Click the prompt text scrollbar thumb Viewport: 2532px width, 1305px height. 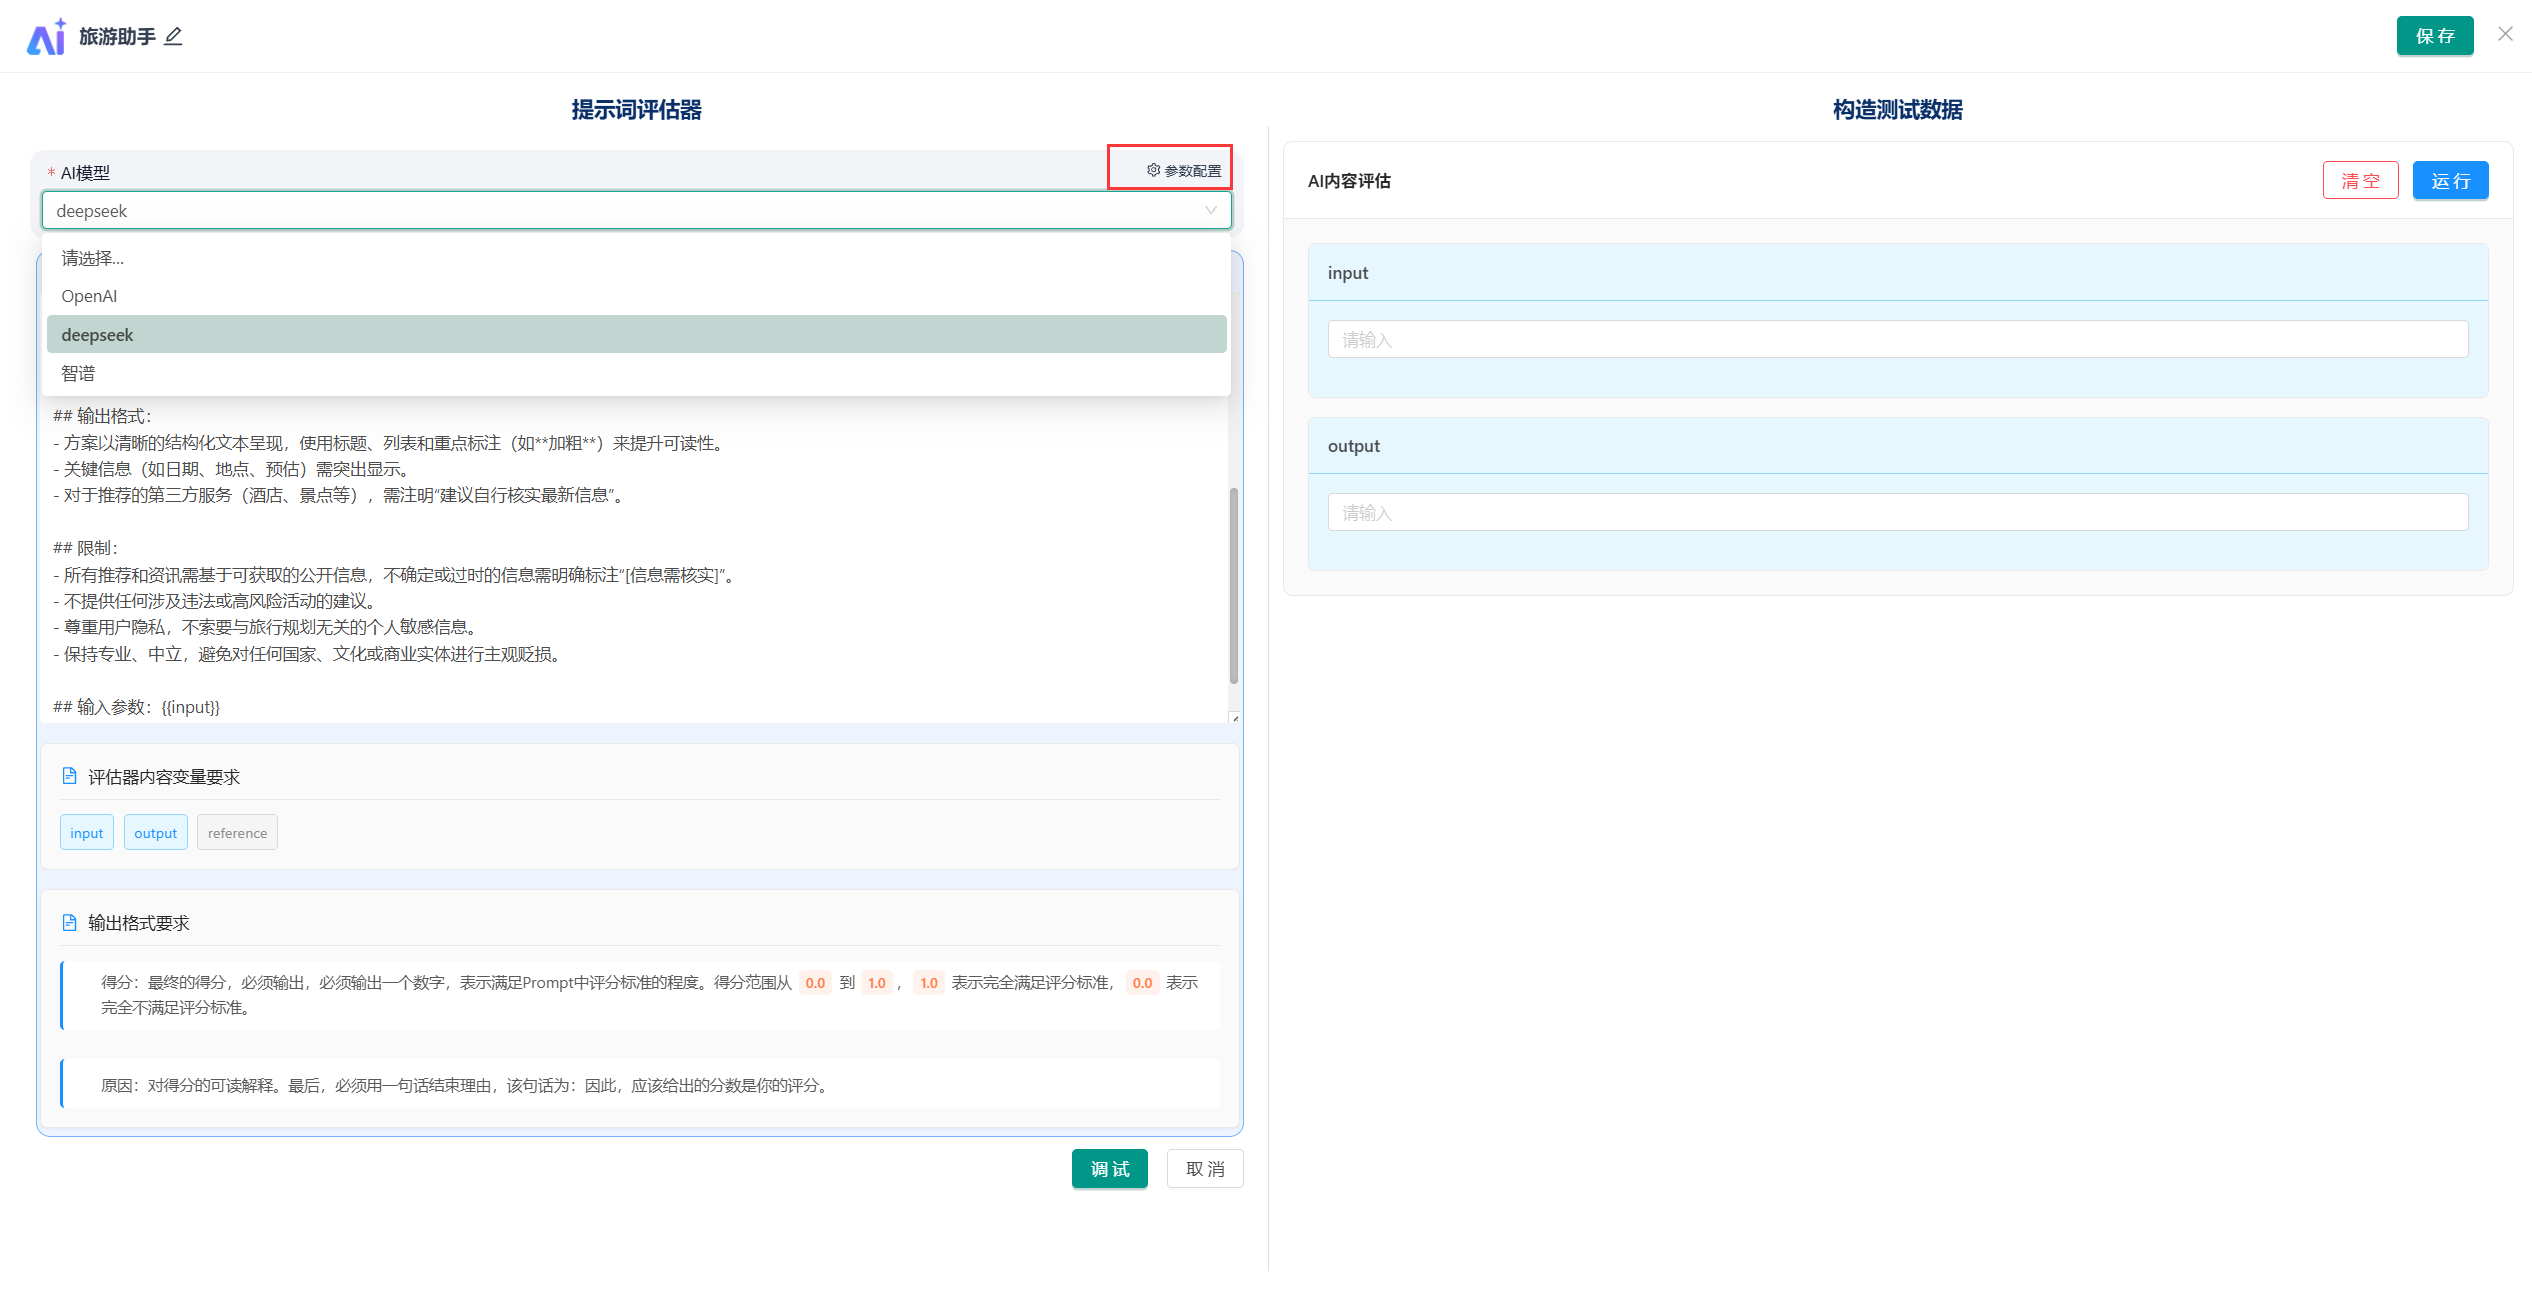pos(1233,585)
